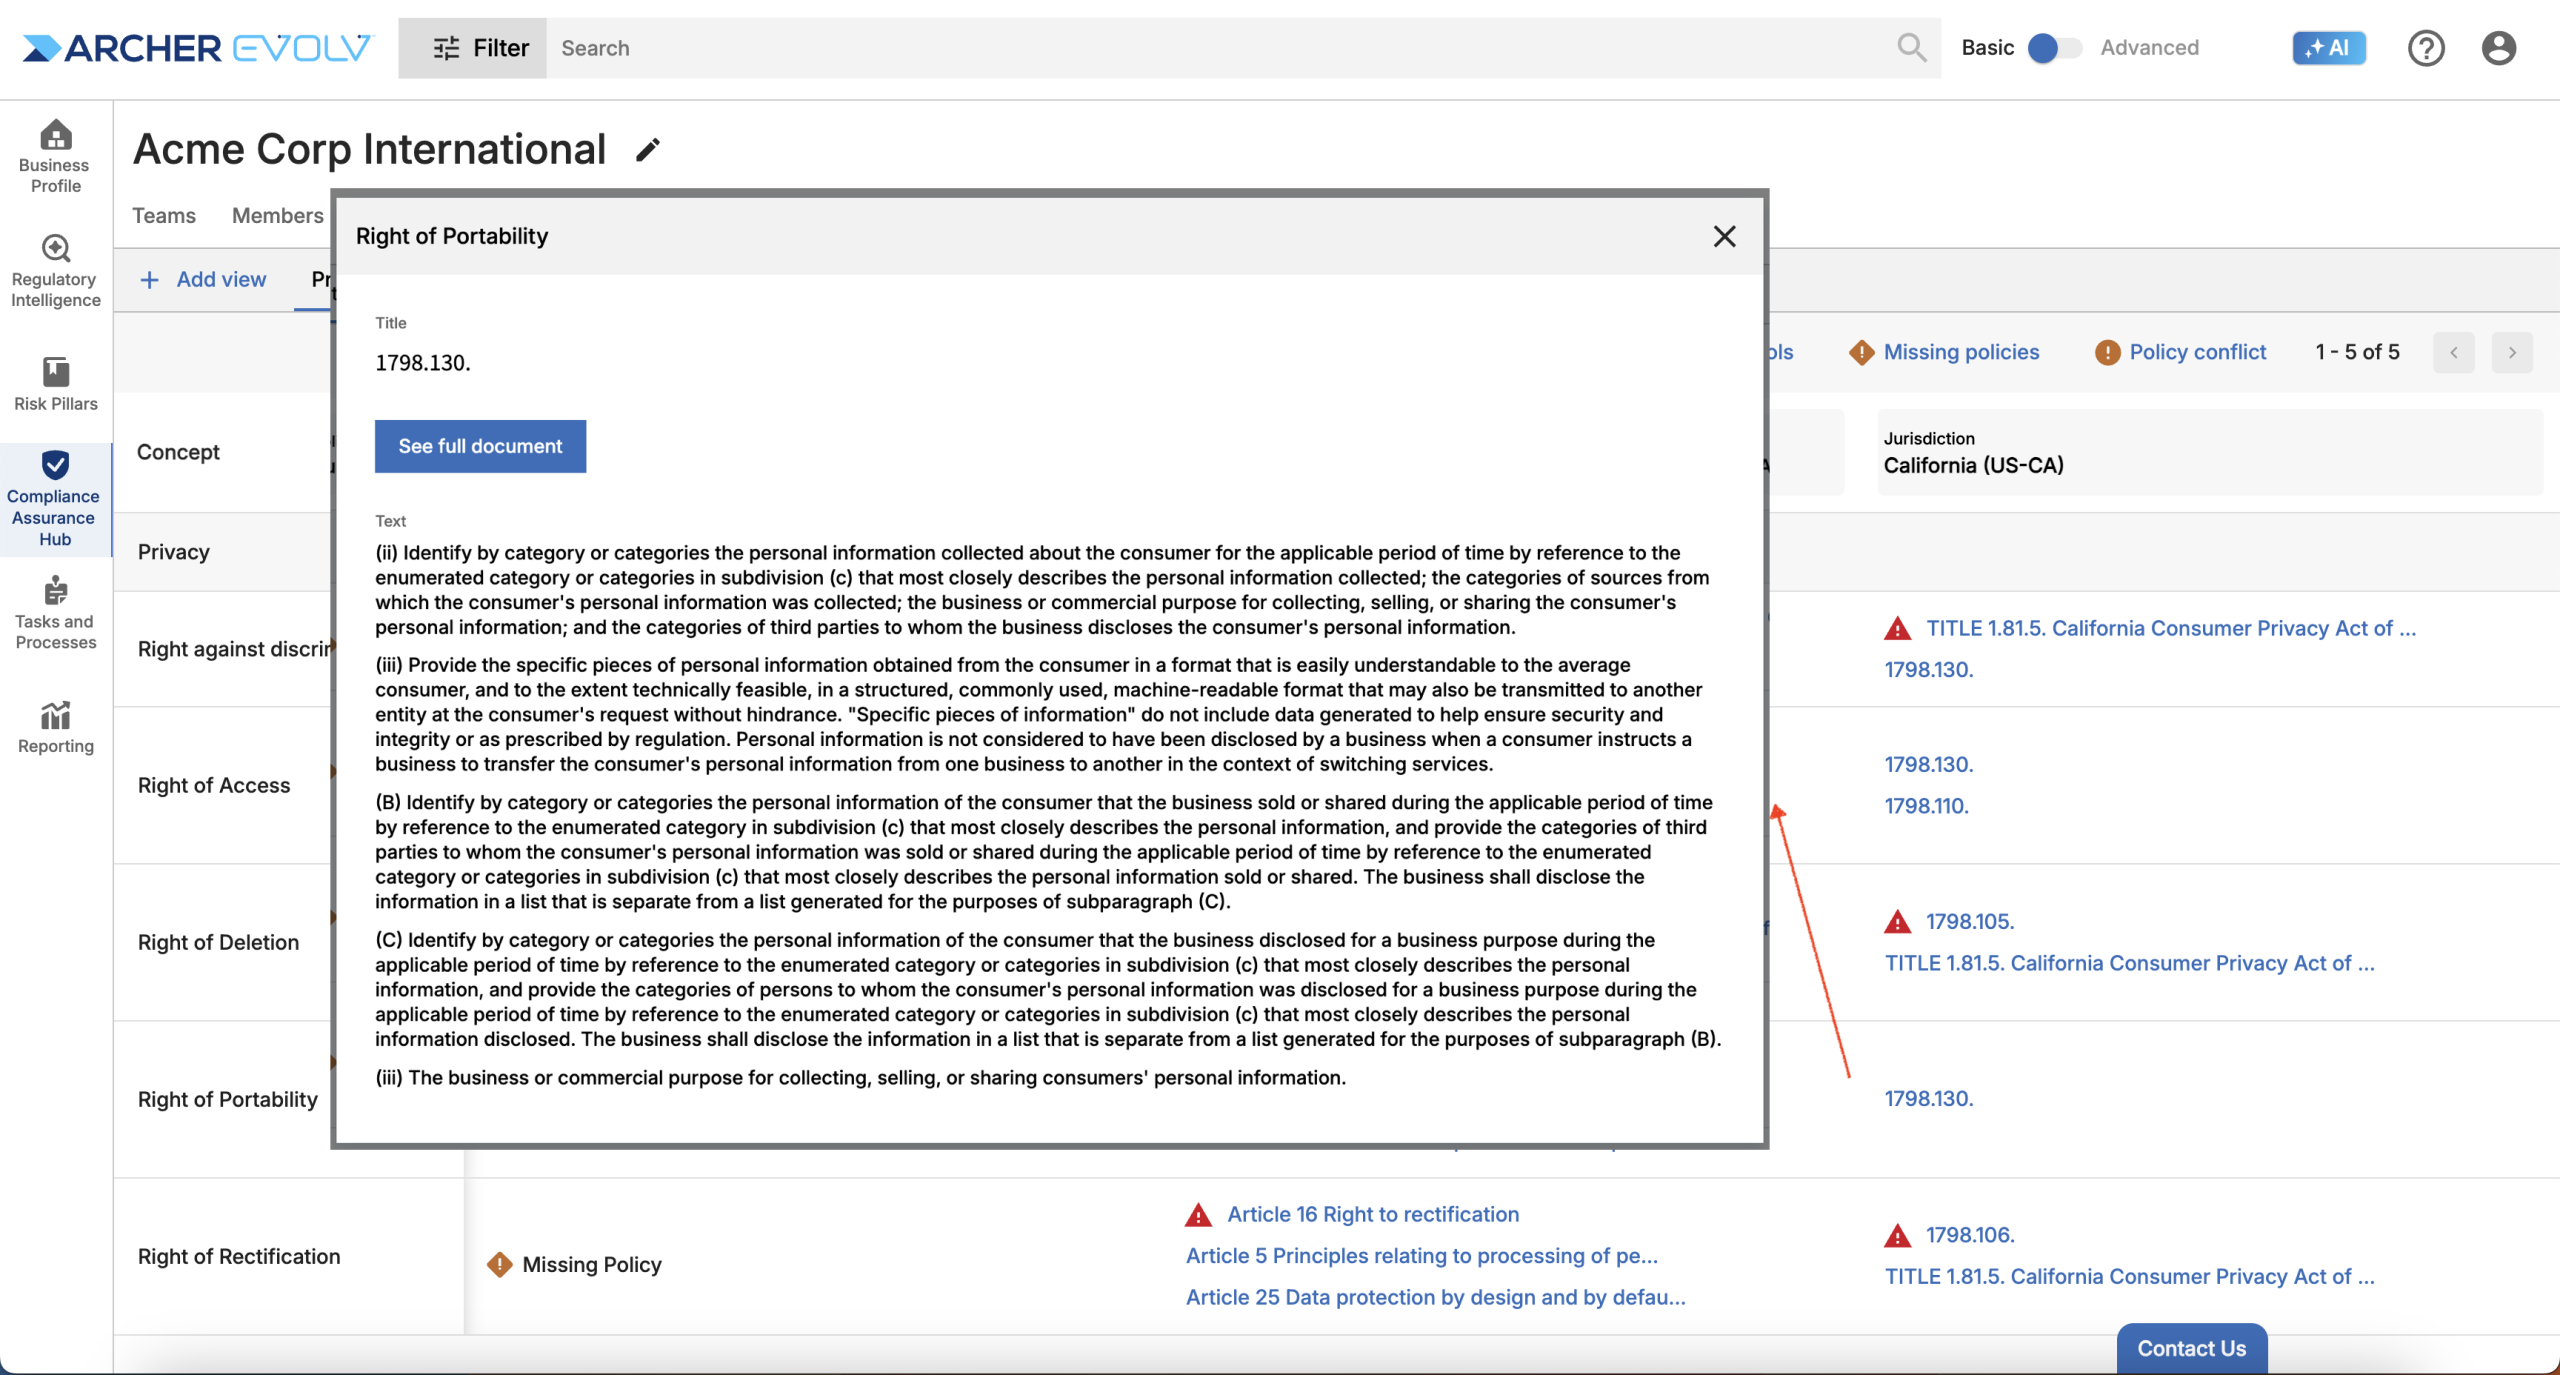The image size is (2560, 1375).
Task: Open the Filter panel
Action: (x=473, y=47)
